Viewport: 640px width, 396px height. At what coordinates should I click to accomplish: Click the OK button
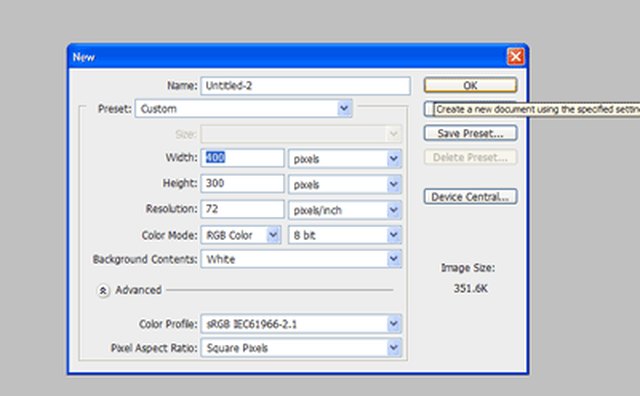[470, 85]
